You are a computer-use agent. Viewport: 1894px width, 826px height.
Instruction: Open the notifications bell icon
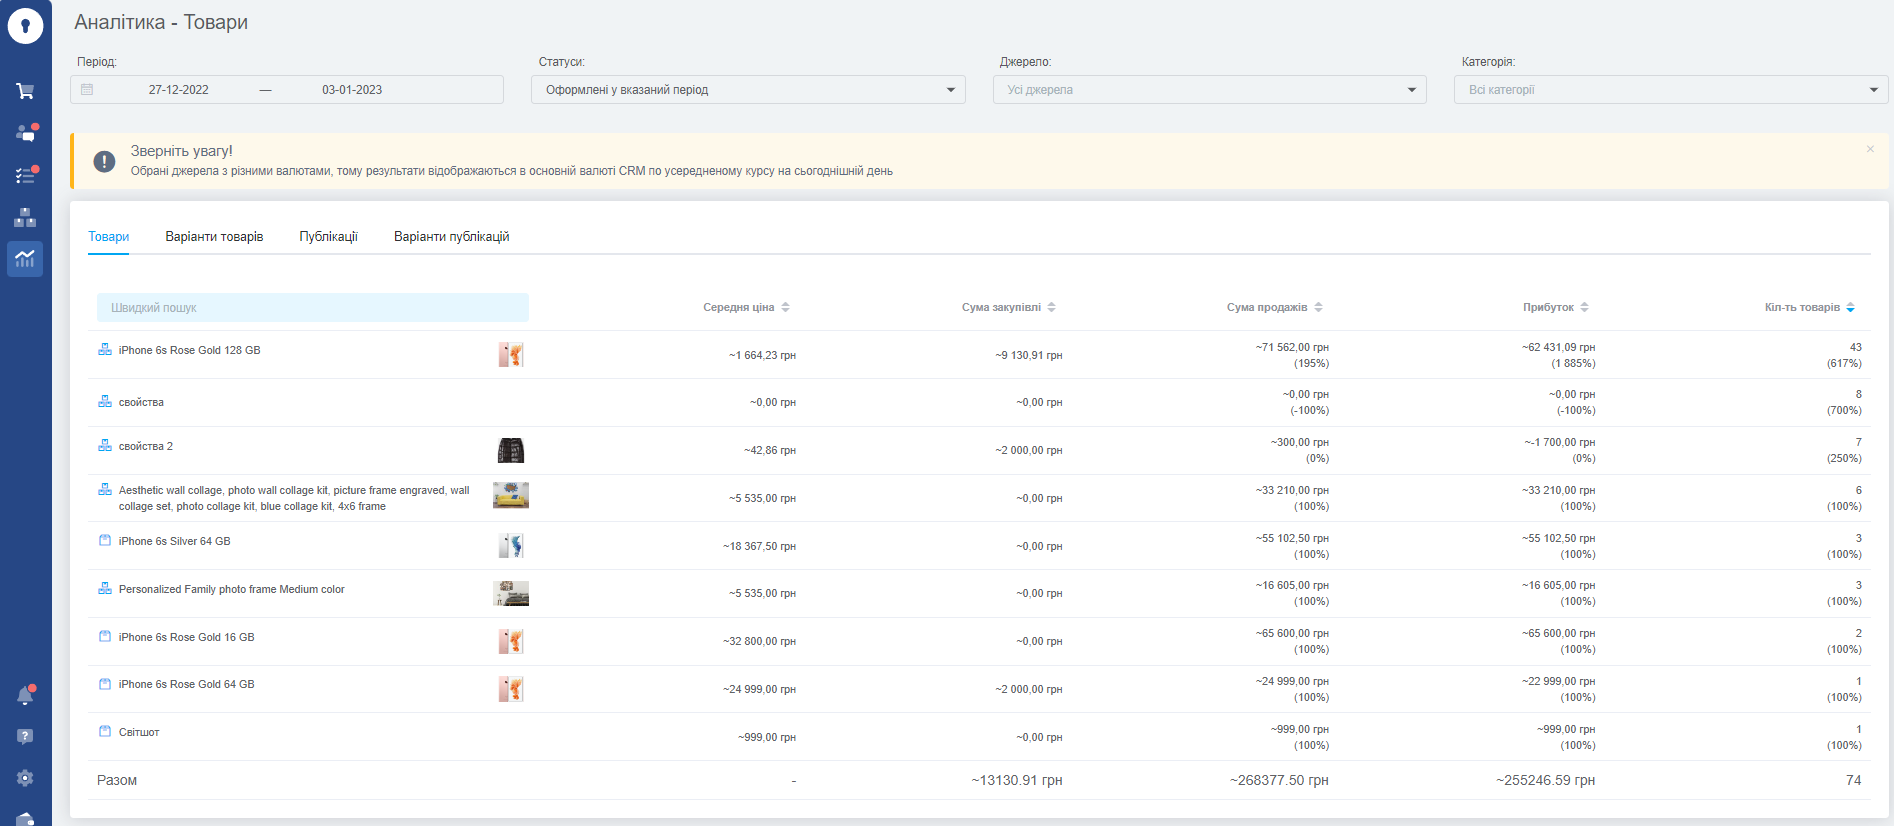click(x=25, y=696)
